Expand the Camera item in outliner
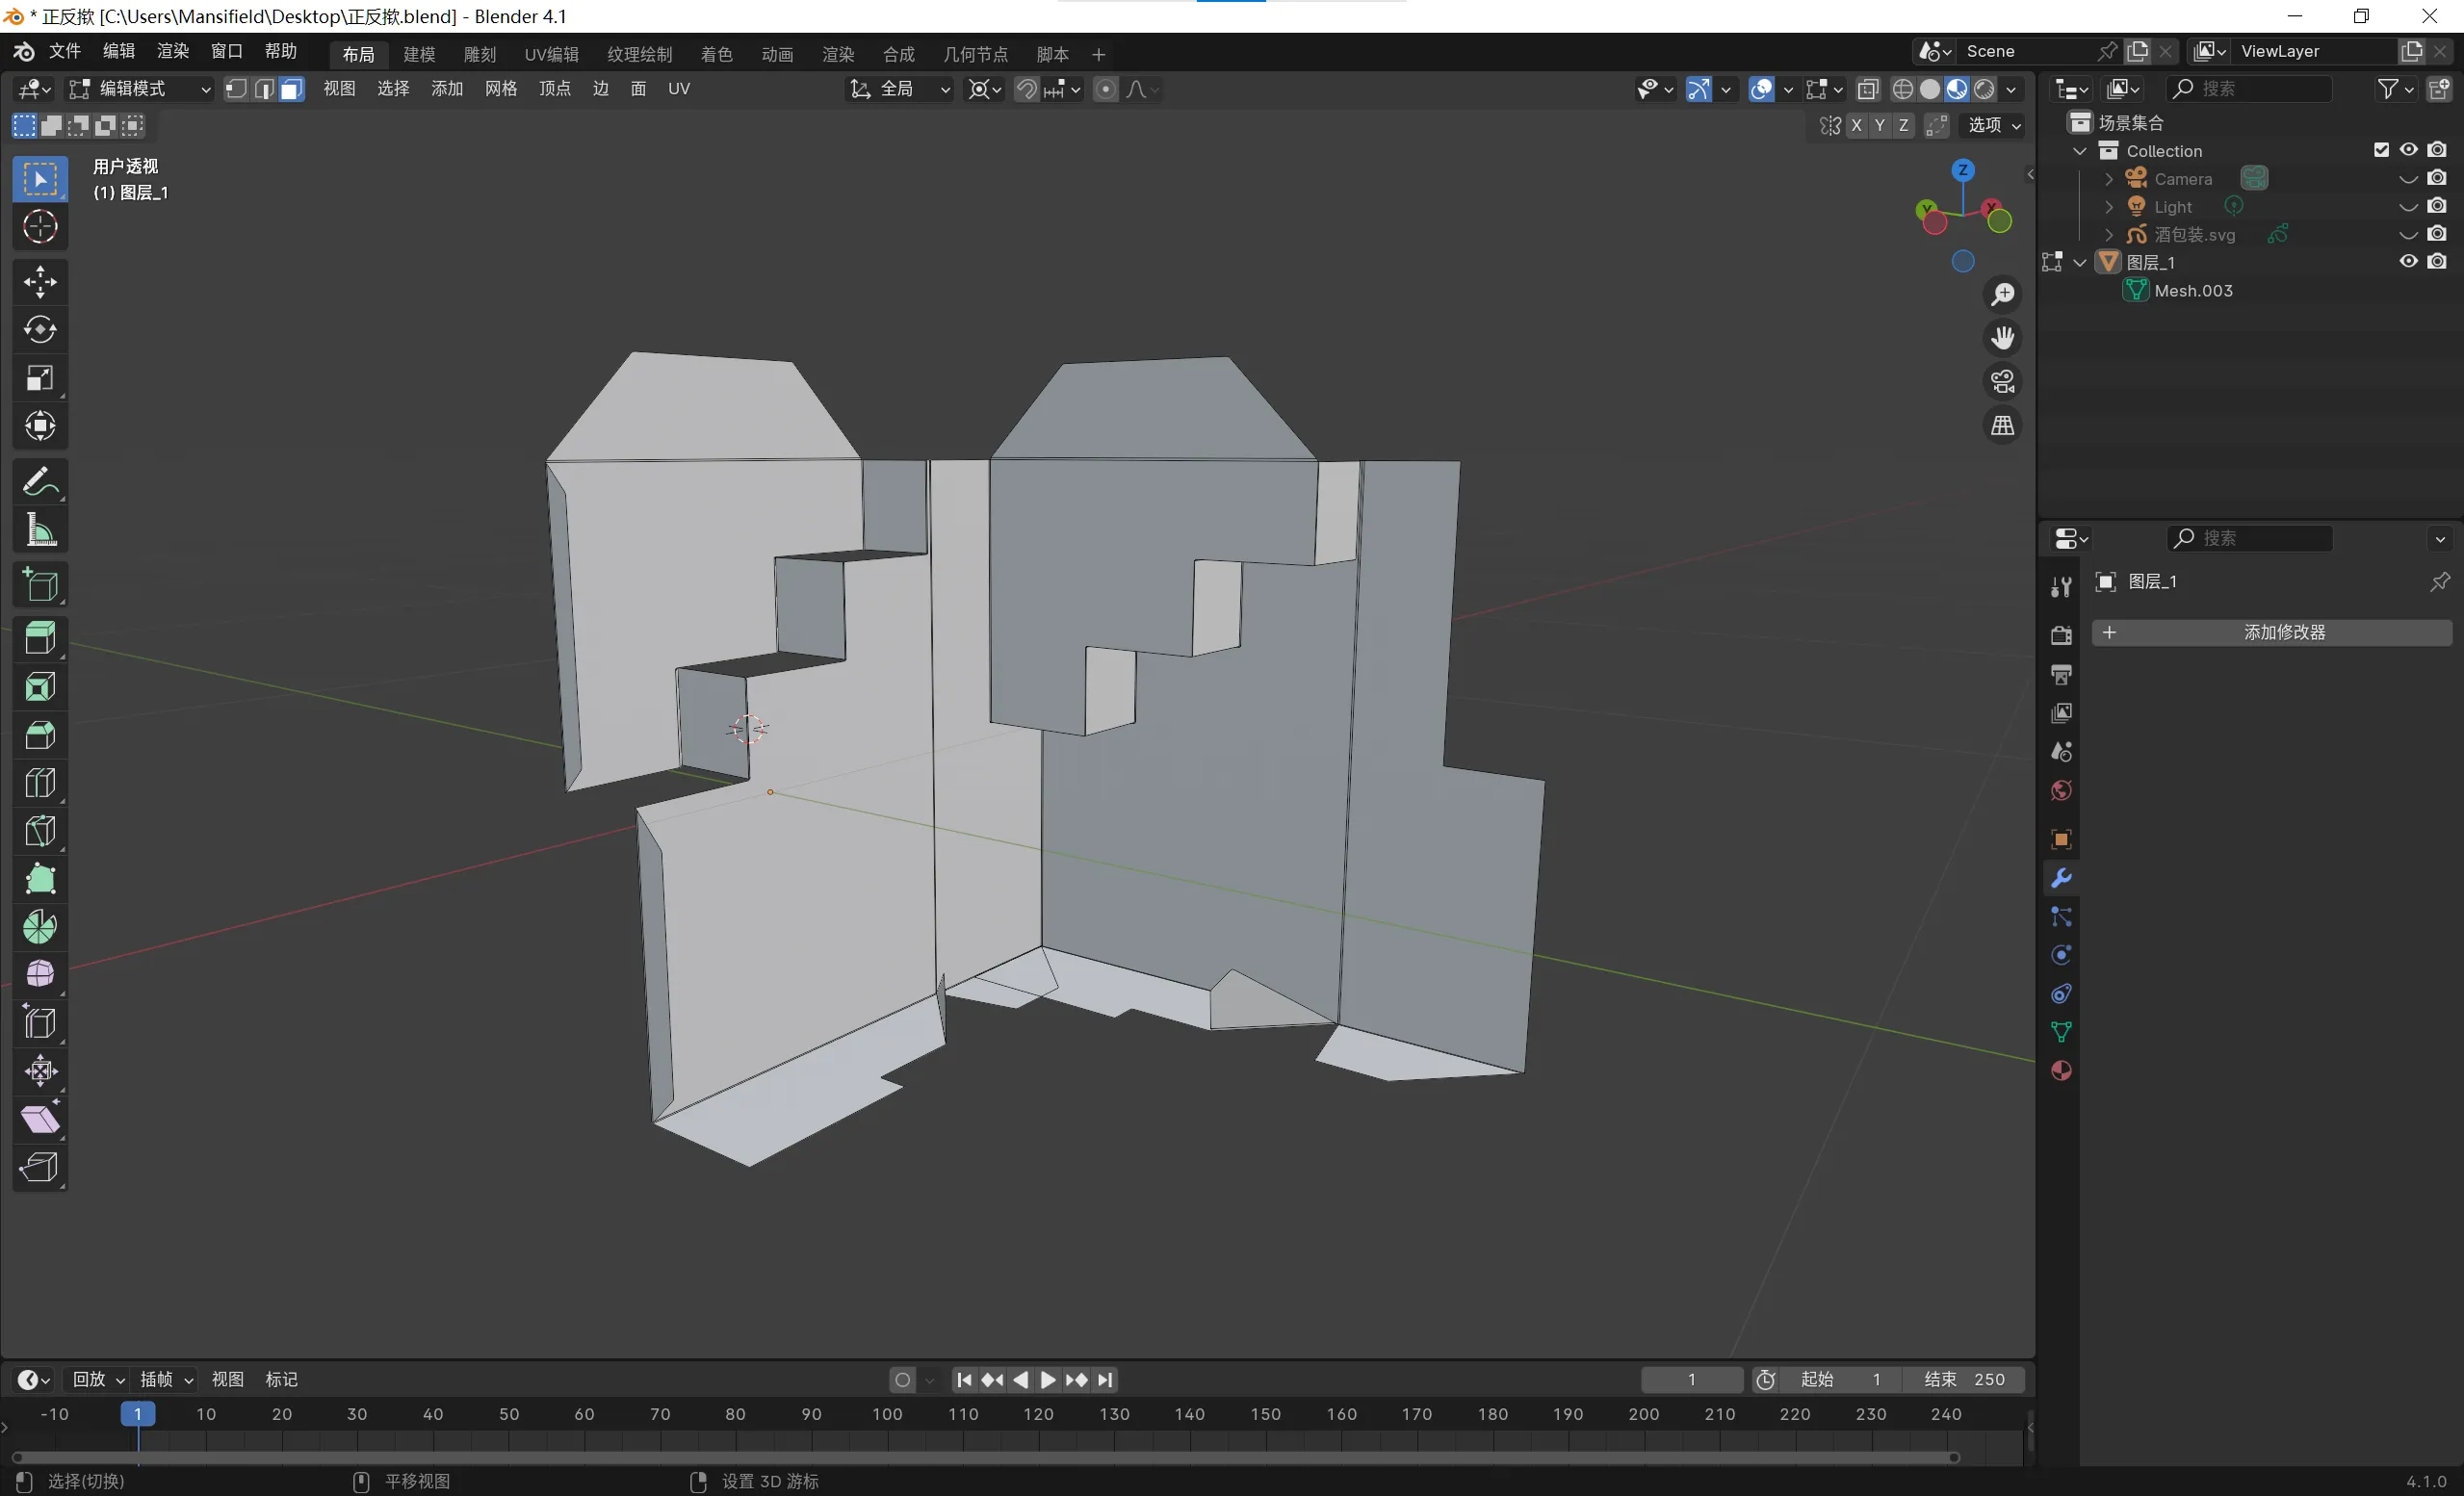The width and height of the screenshot is (2464, 1496). click(2108, 179)
